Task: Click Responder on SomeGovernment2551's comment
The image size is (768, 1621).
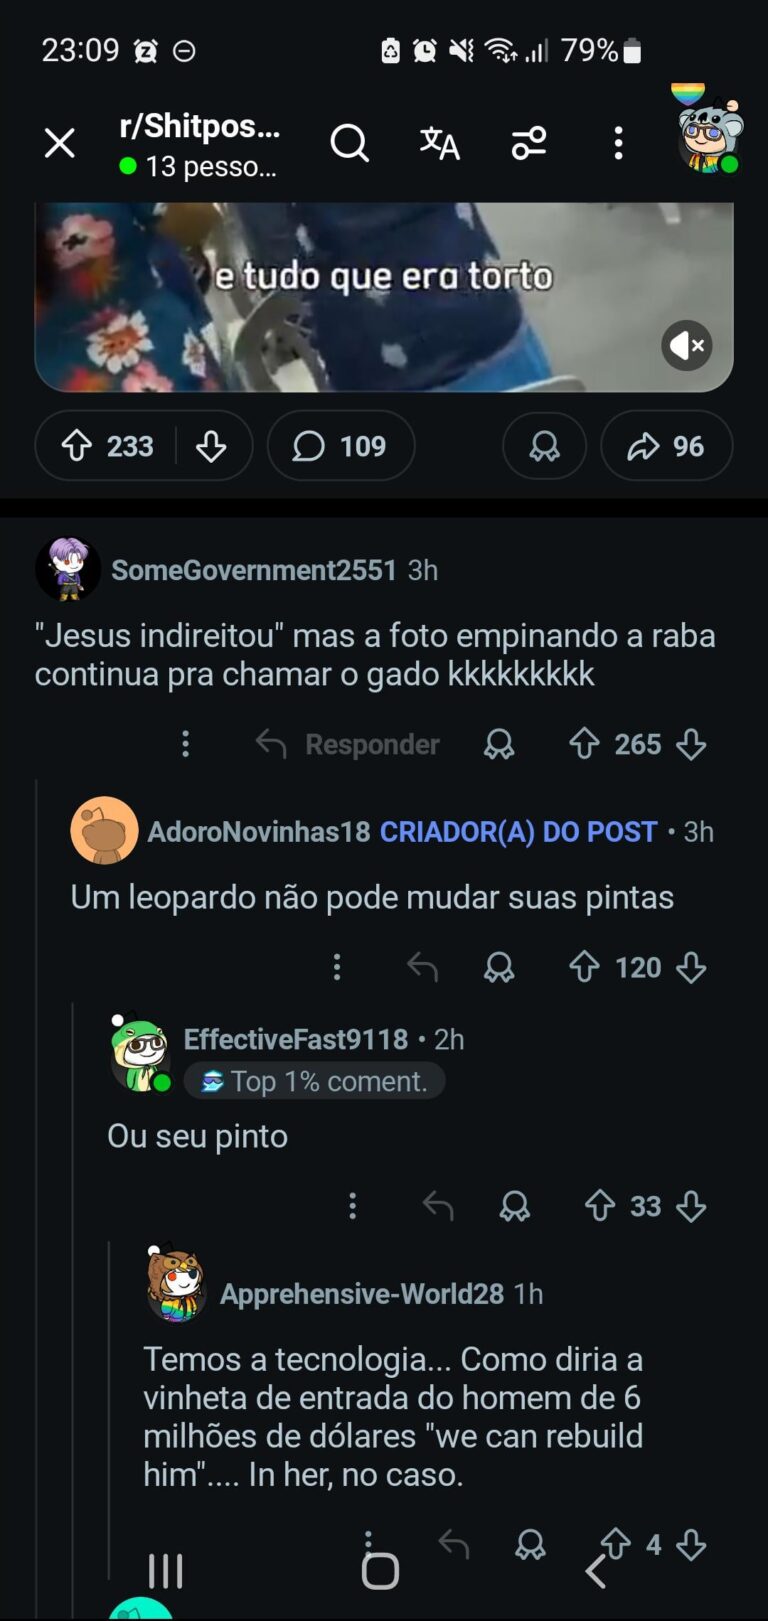Action: [x=348, y=744]
